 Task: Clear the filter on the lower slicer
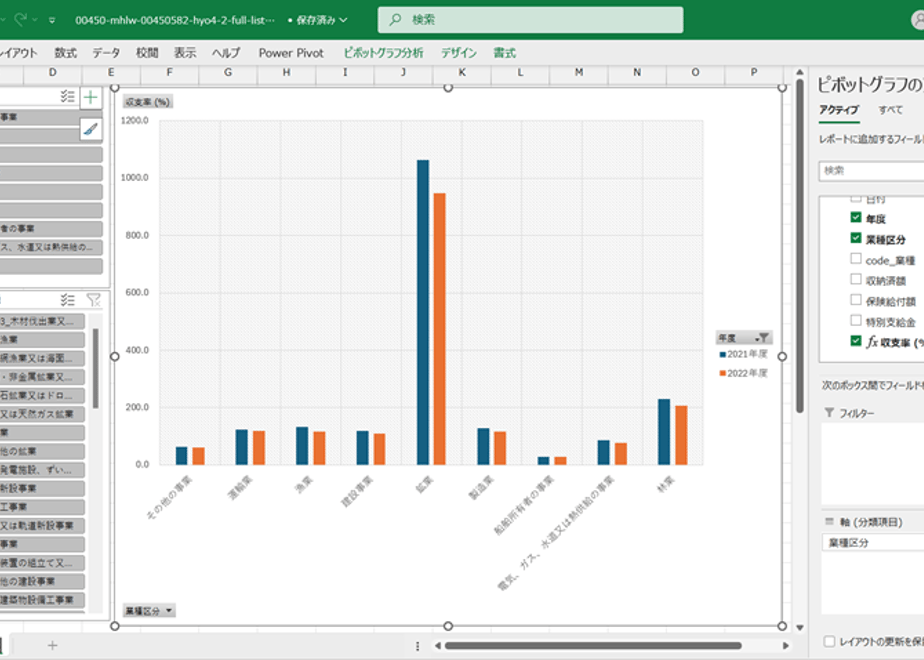click(x=94, y=300)
